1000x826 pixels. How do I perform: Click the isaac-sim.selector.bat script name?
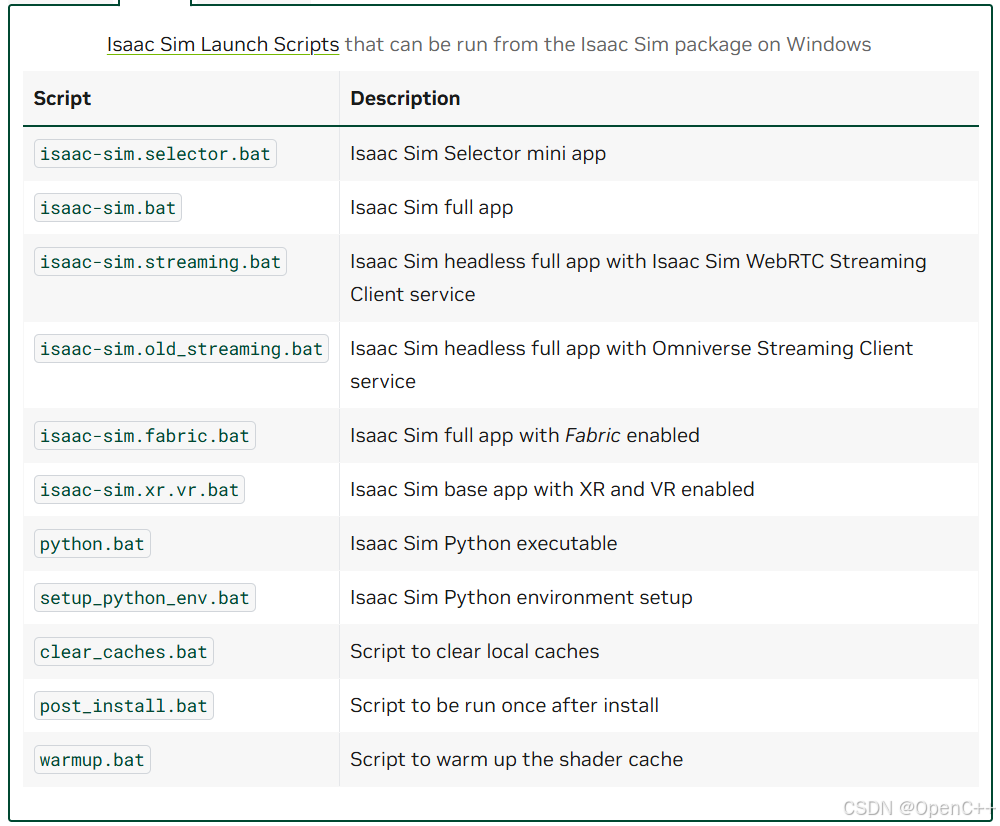[155, 154]
